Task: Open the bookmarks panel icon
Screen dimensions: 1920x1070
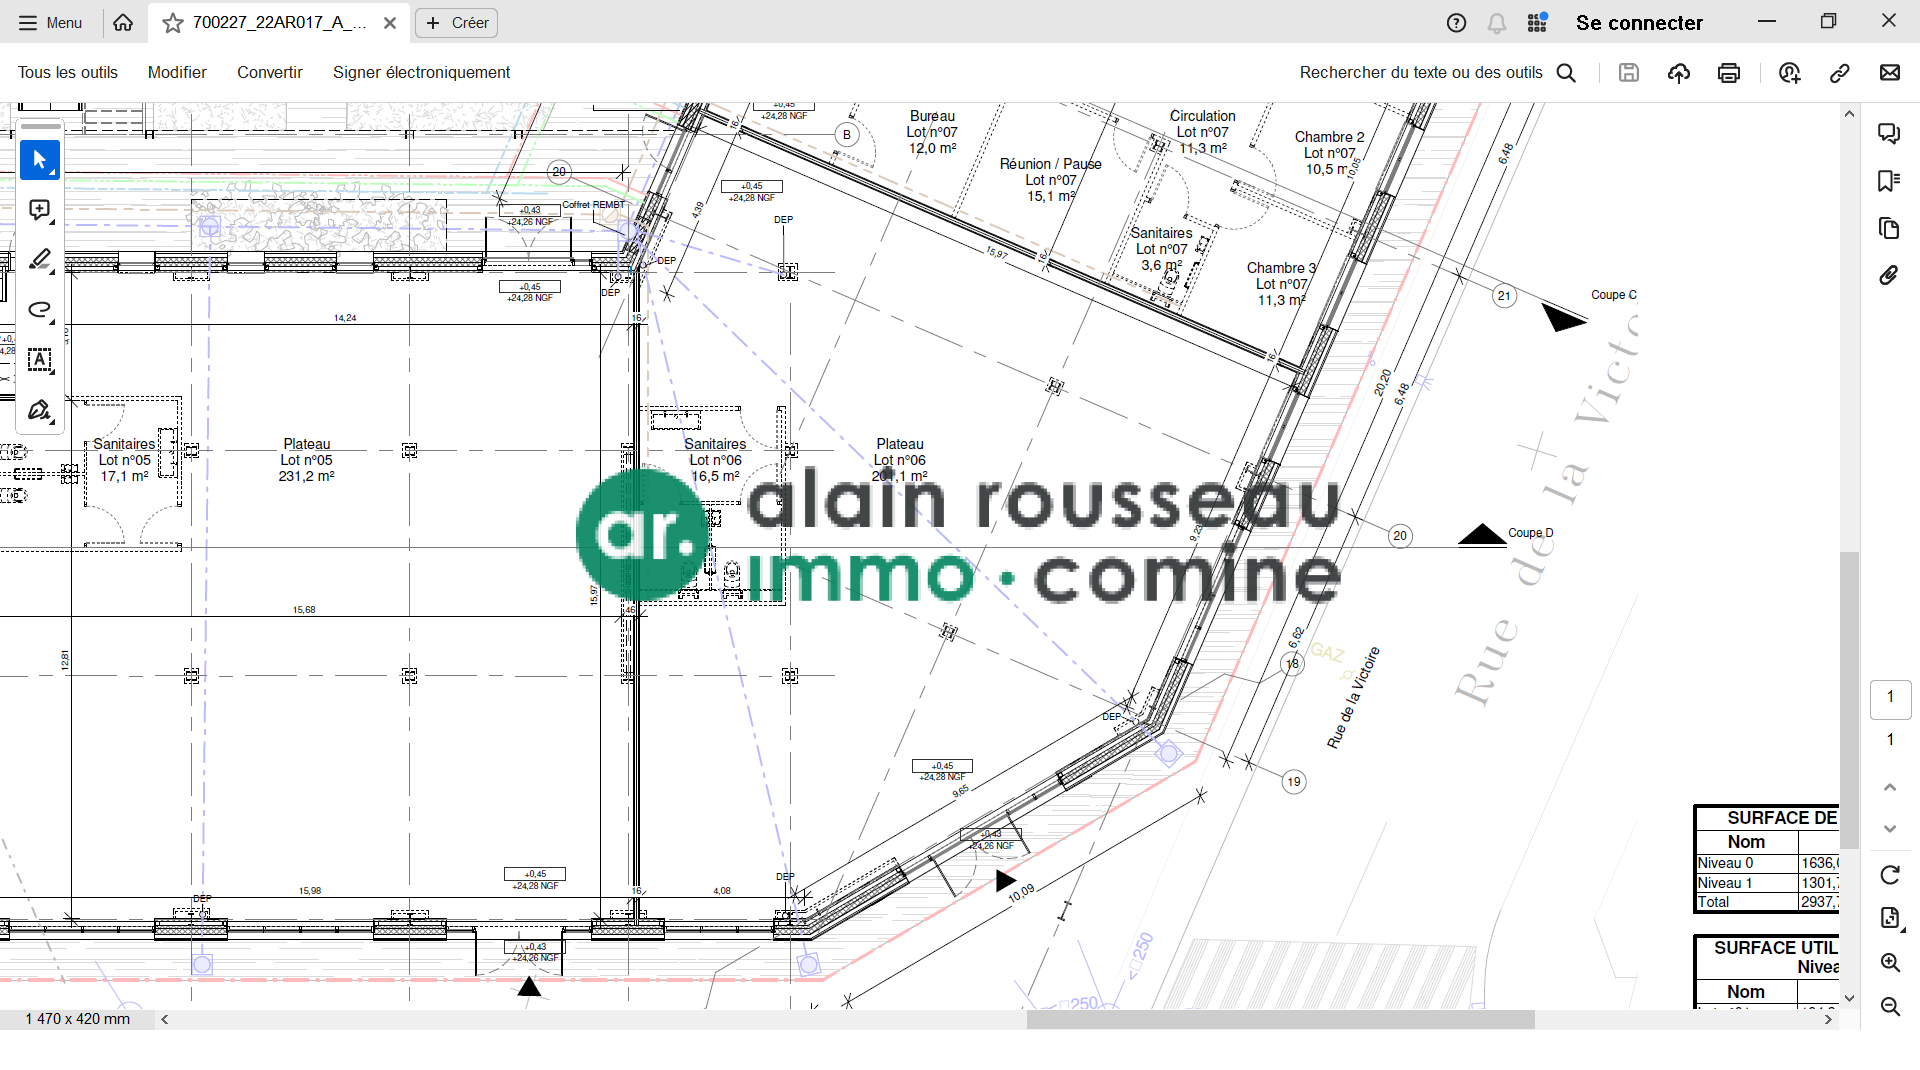Action: [x=1889, y=181]
